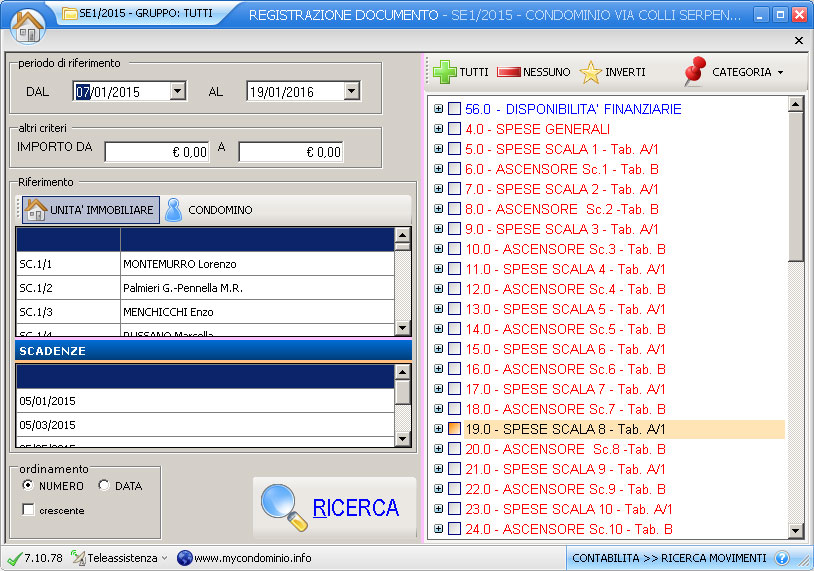
Task: Click the magnifying glass RICERCA icon
Action: point(283,507)
